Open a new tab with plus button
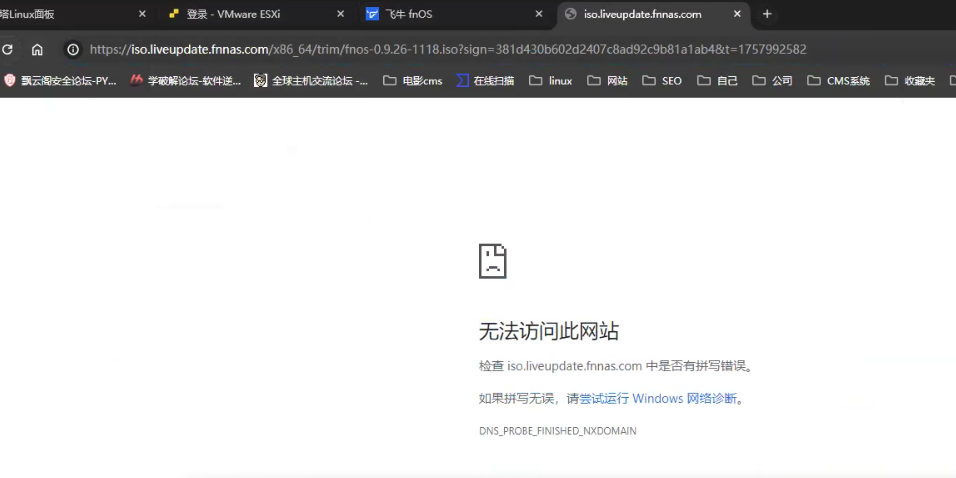 767,14
